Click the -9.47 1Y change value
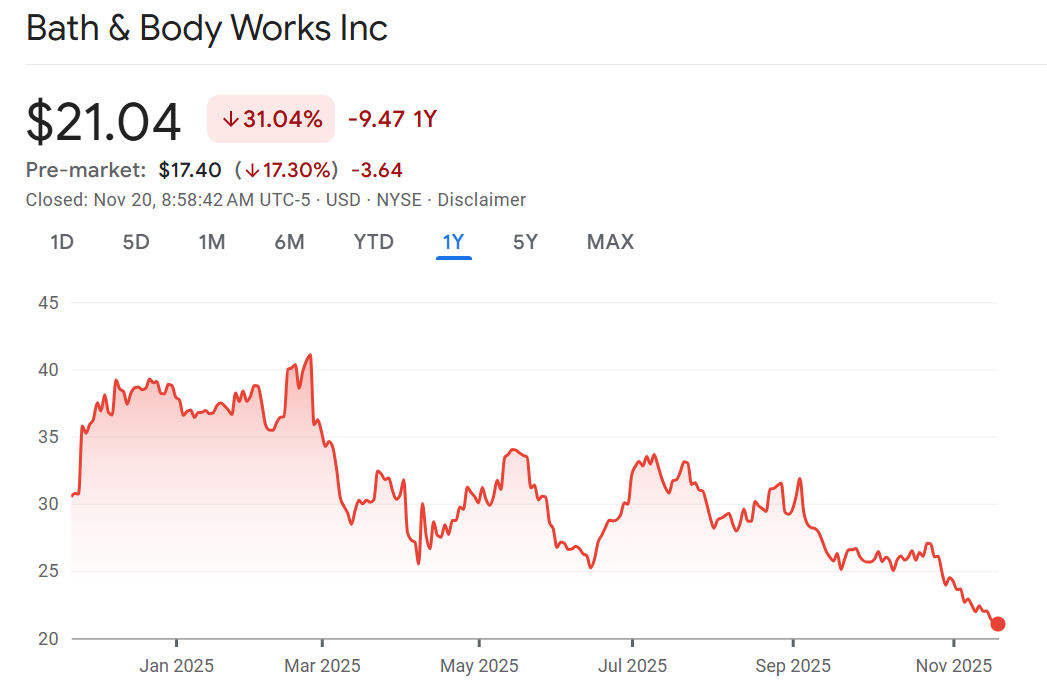The height and width of the screenshot is (693, 1047). point(392,120)
